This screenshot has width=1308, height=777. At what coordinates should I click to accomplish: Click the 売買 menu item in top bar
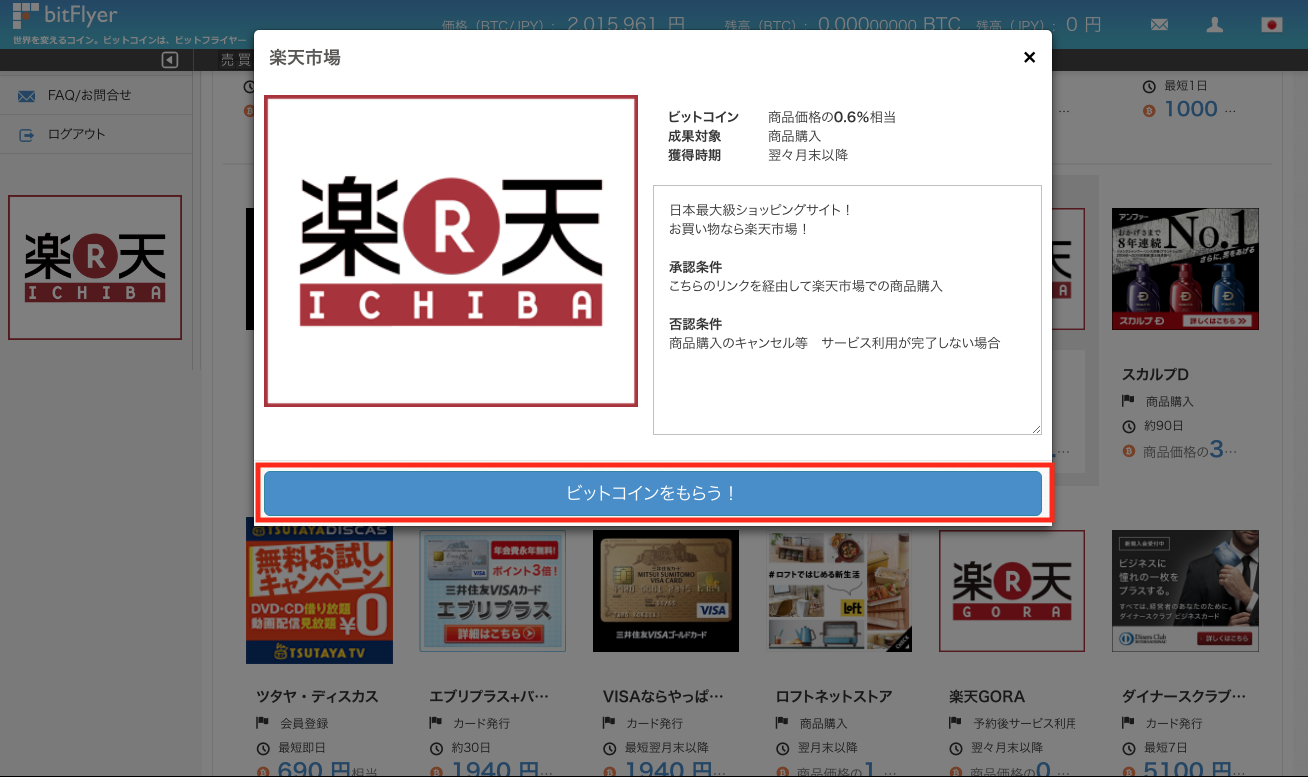click(235, 60)
